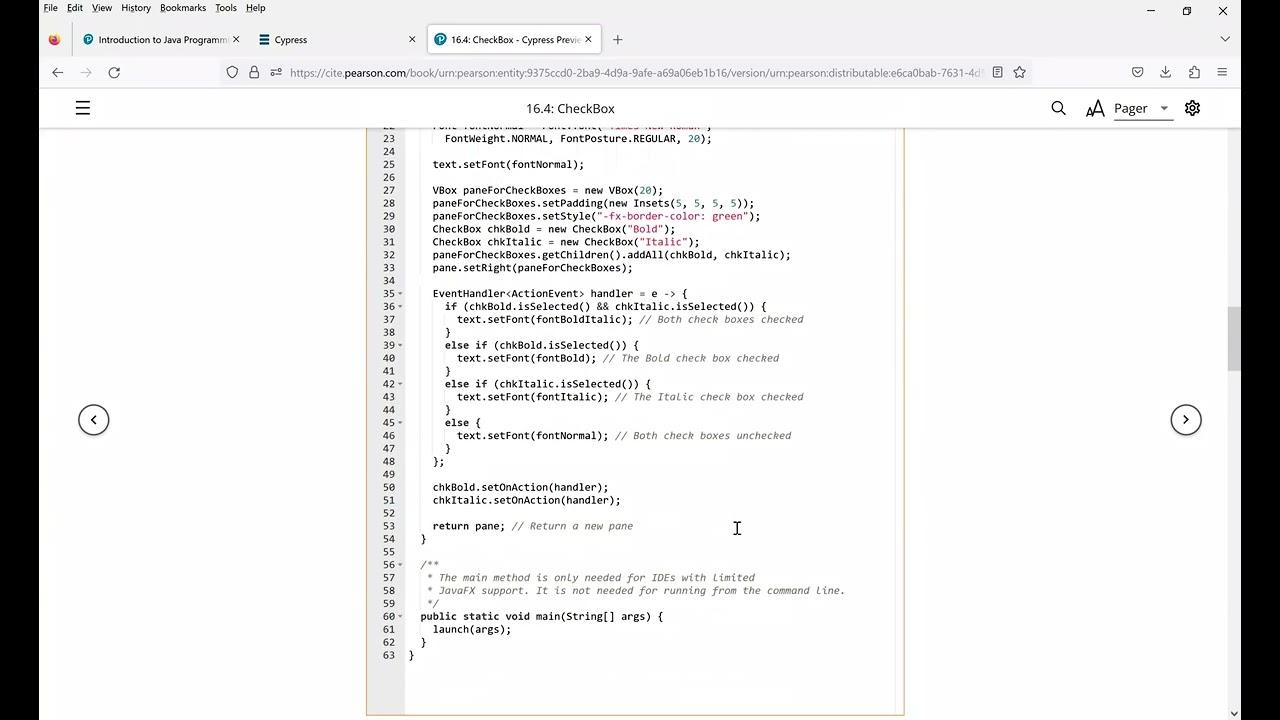Open the Help menu
The width and height of the screenshot is (1280, 720).
pos(256,8)
